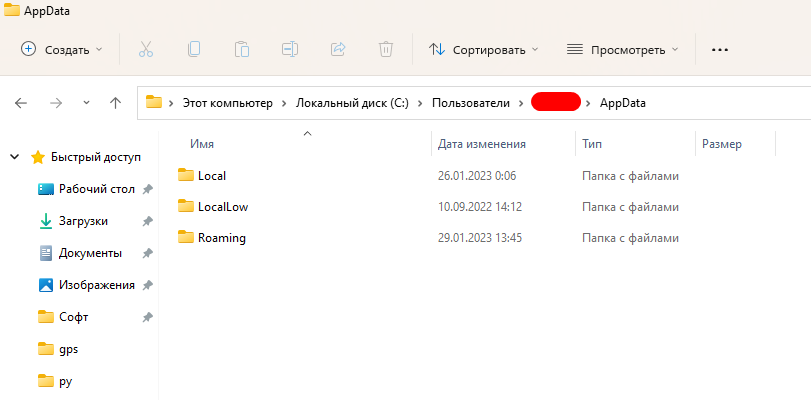This screenshot has width=811, height=400.
Task: Expand chevron after Локальный диск (C:)
Action: click(x=420, y=103)
